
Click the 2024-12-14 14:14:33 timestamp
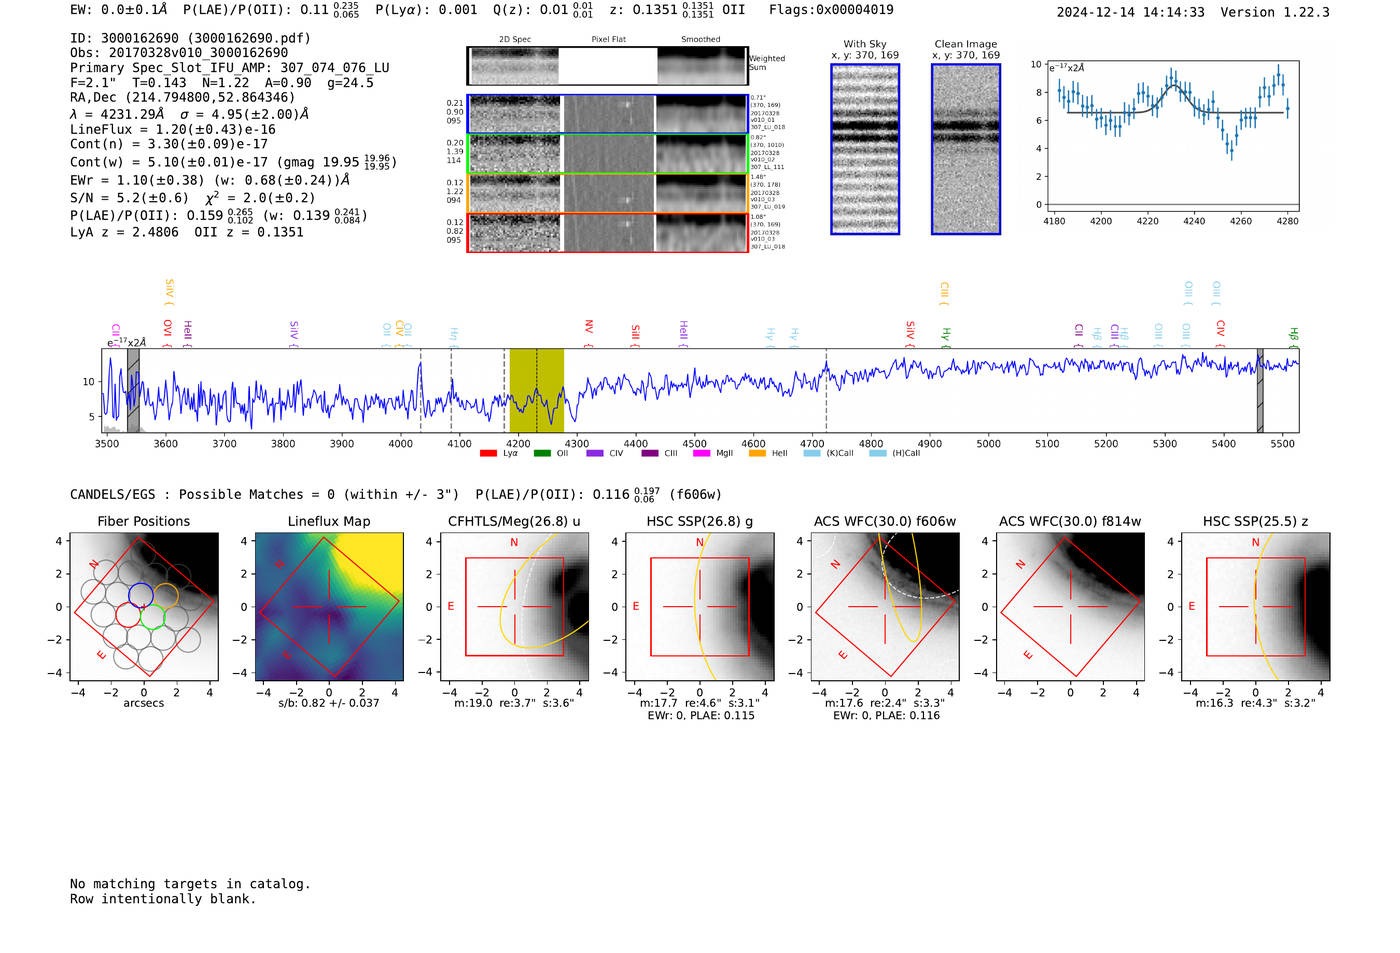tap(1131, 13)
